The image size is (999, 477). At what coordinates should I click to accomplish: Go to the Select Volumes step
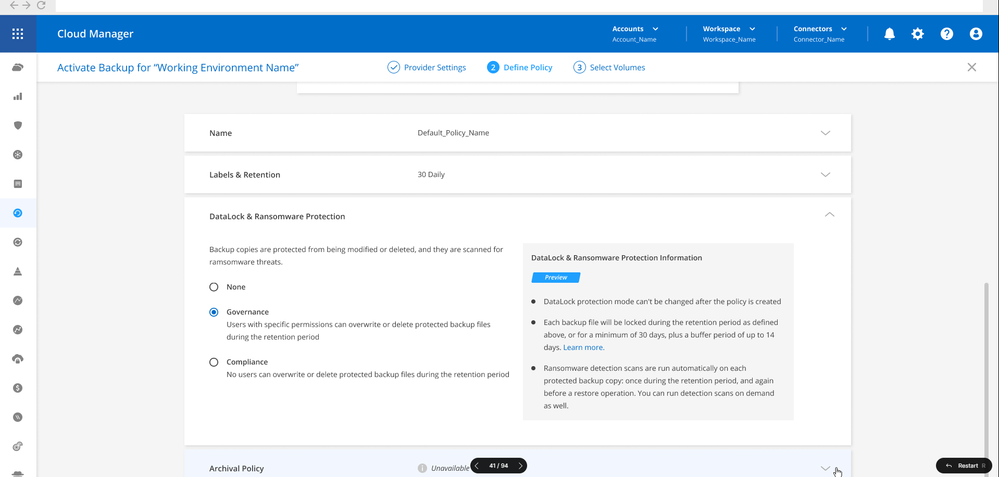click(609, 68)
